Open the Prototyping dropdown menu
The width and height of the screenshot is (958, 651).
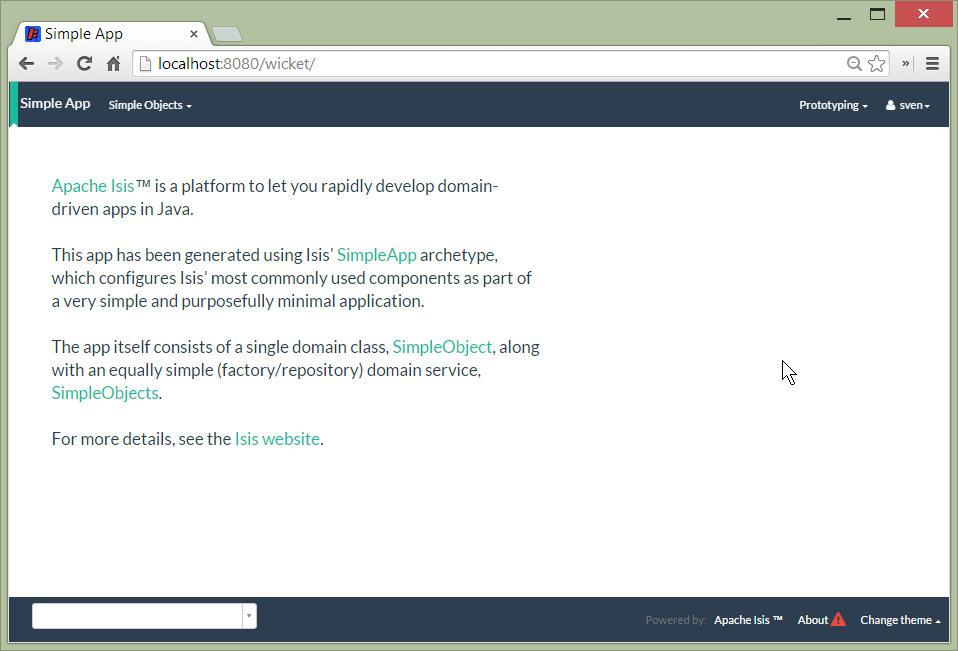[x=833, y=105]
